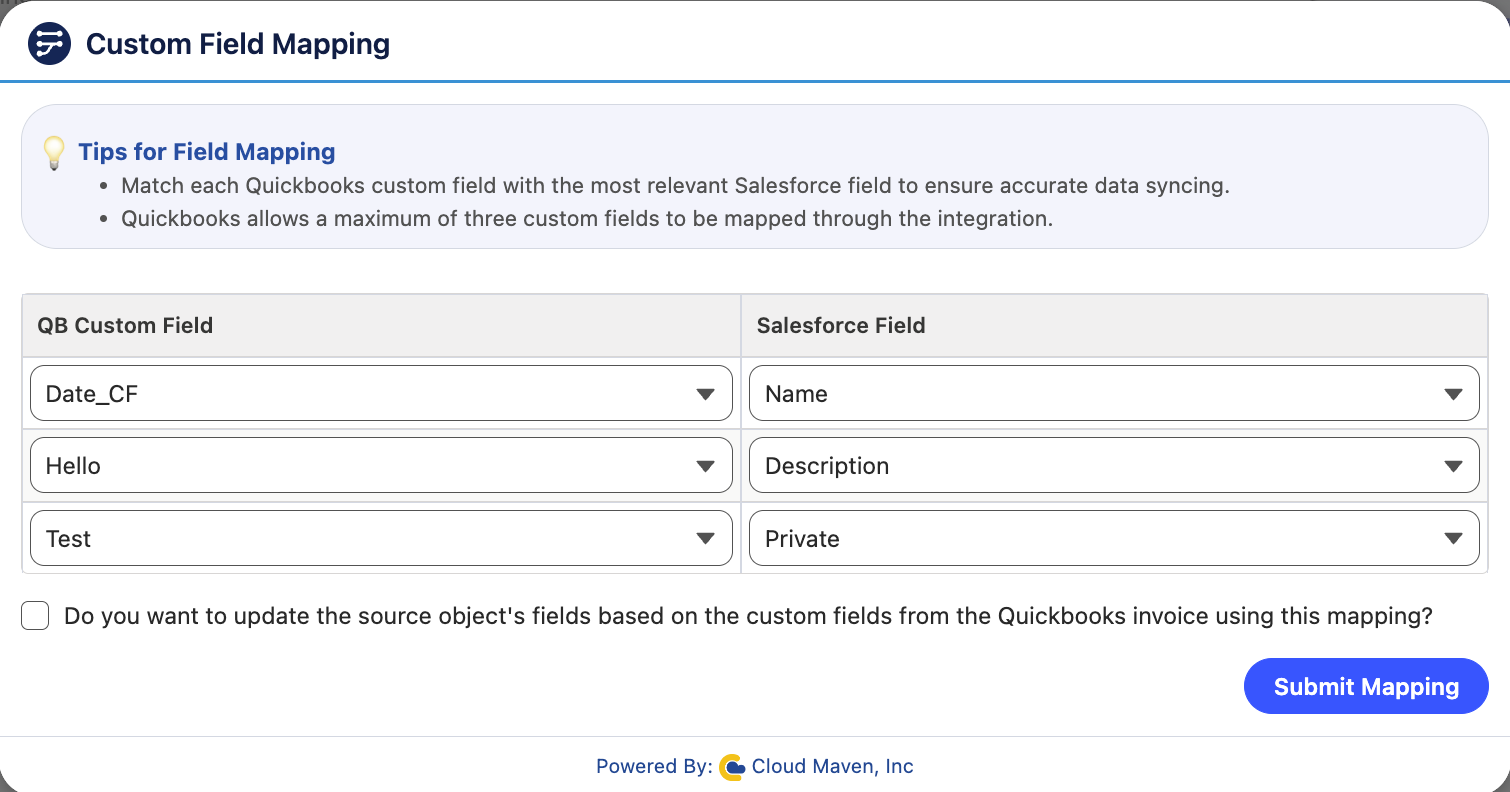
Task: Click the lightbulb tips icon
Action: 54,153
